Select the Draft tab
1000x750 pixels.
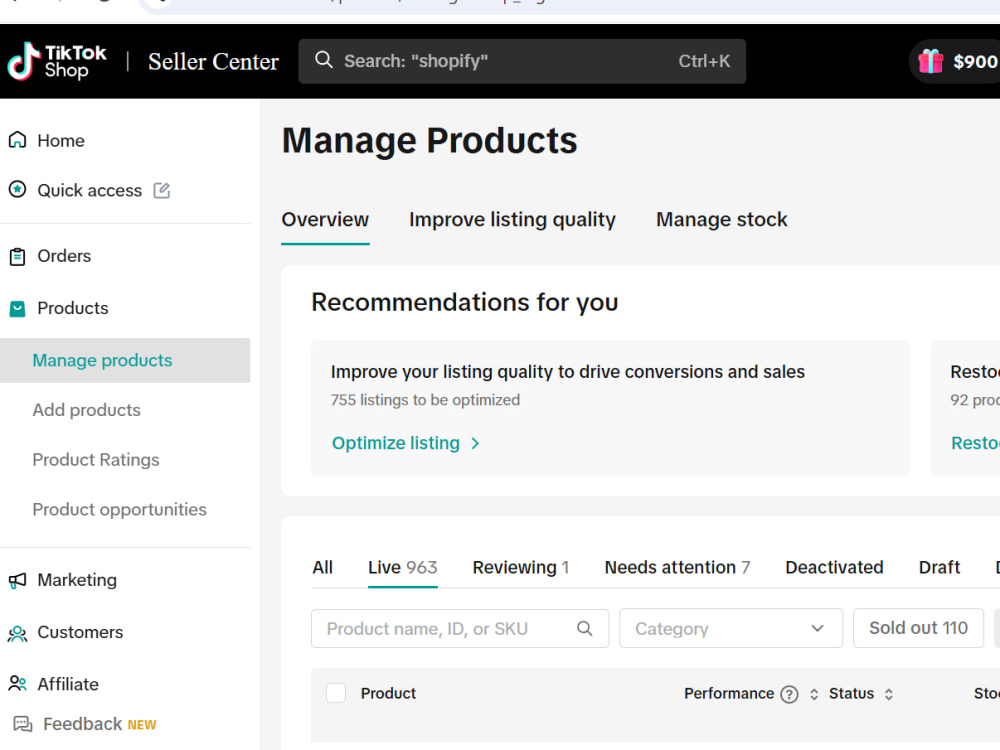click(x=939, y=567)
